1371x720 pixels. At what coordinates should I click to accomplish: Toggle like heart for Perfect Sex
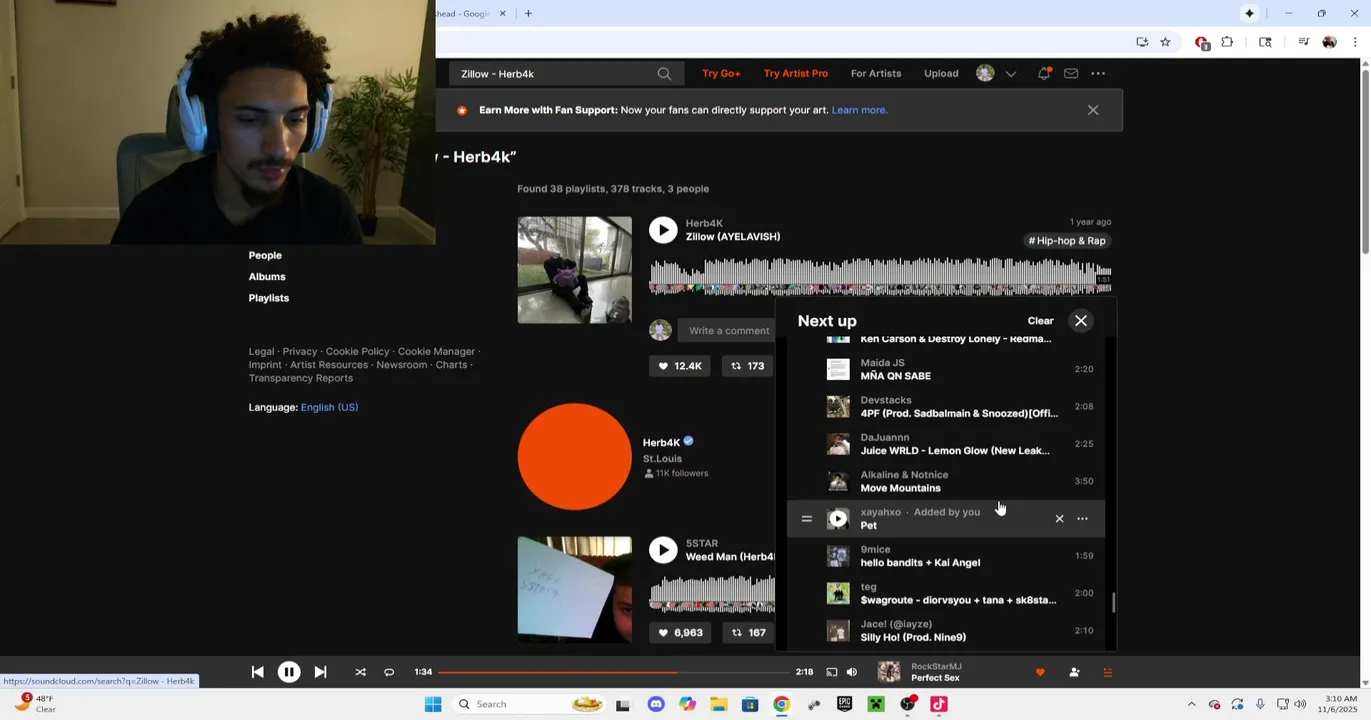[1040, 673]
